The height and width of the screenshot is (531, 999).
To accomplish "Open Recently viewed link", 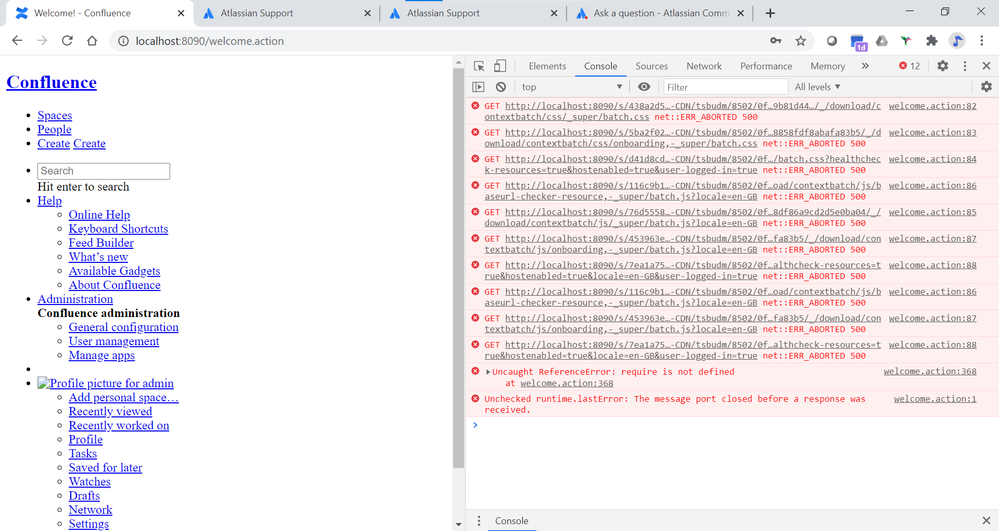I will pyautogui.click(x=110, y=411).
